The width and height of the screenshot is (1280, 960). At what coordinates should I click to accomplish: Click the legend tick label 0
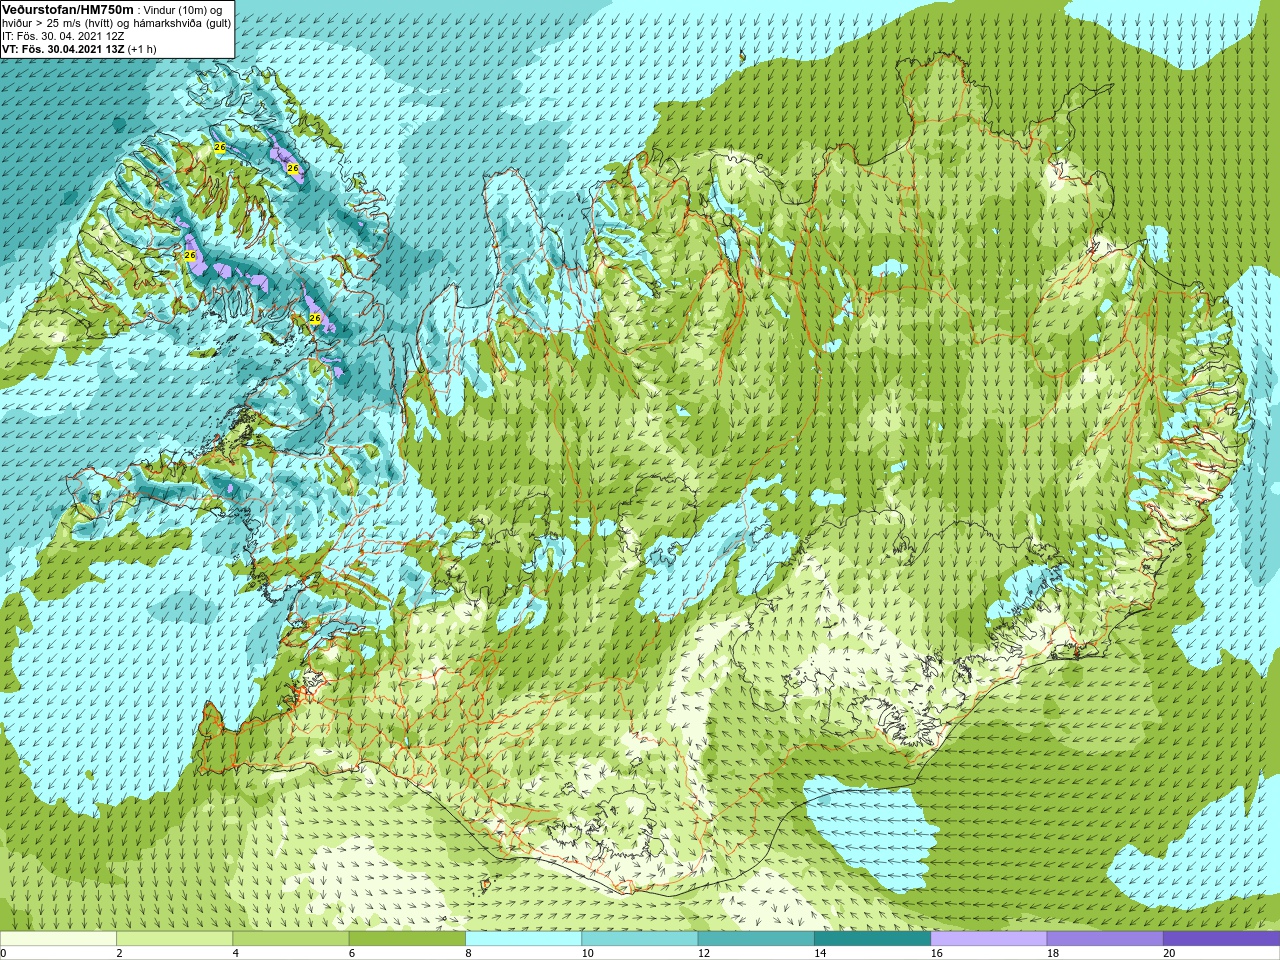(x=3, y=953)
